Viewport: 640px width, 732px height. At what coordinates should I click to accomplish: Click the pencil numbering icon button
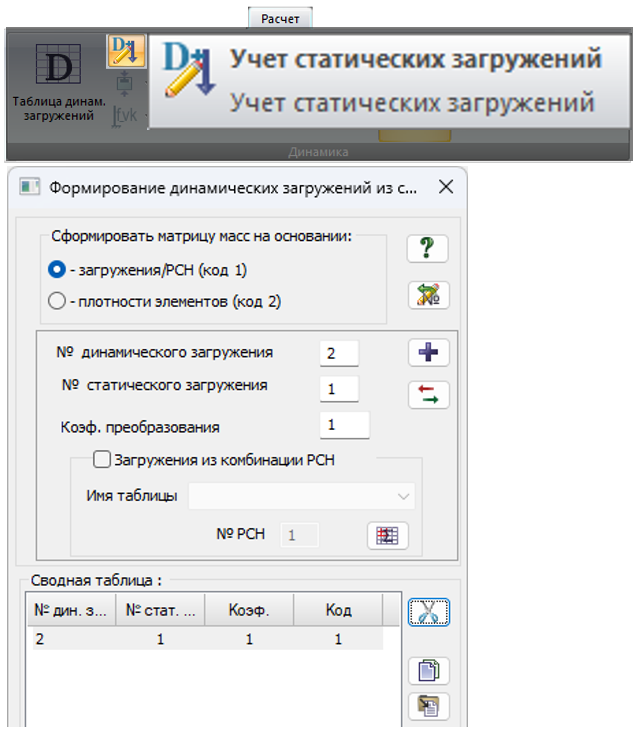point(428,295)
